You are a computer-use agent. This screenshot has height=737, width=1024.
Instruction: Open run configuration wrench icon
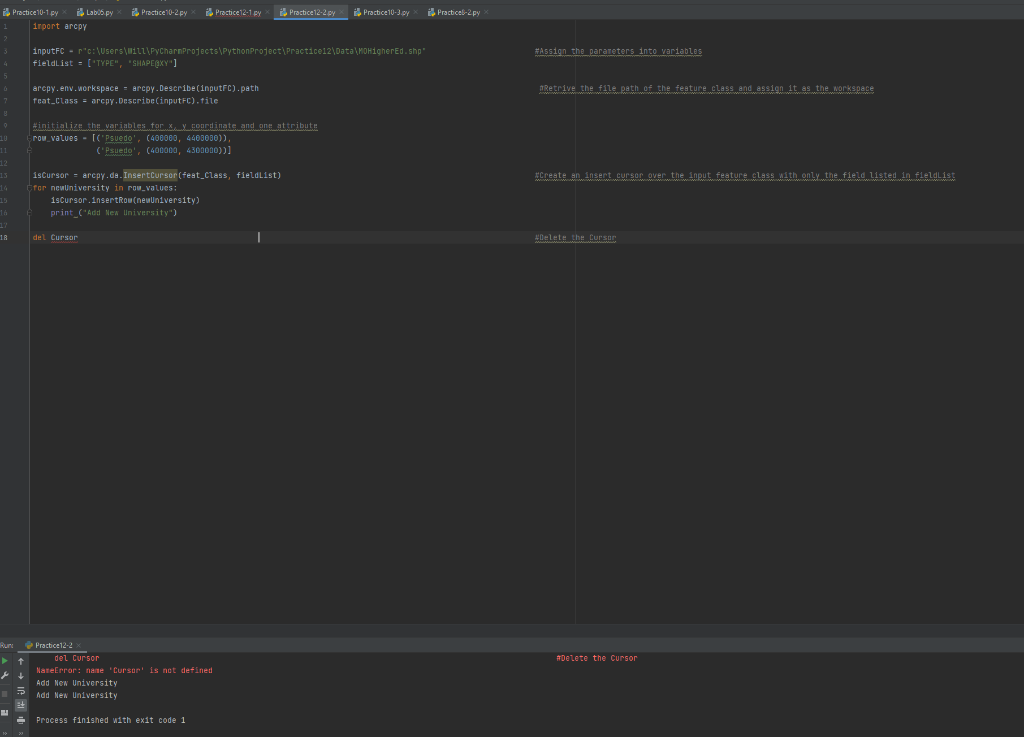tap(5, 675)
